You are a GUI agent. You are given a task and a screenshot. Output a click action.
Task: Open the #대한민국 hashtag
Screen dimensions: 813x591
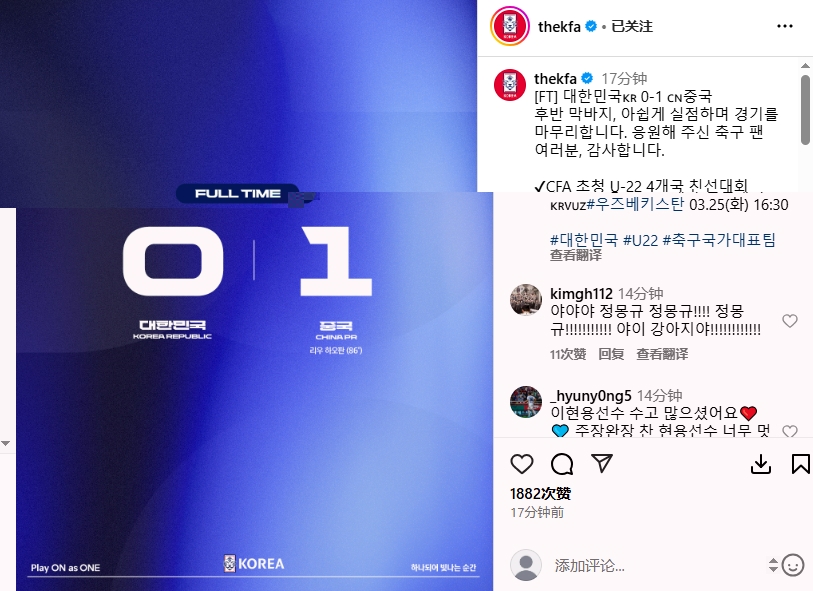pyautogui.click(x=584, y=240)
